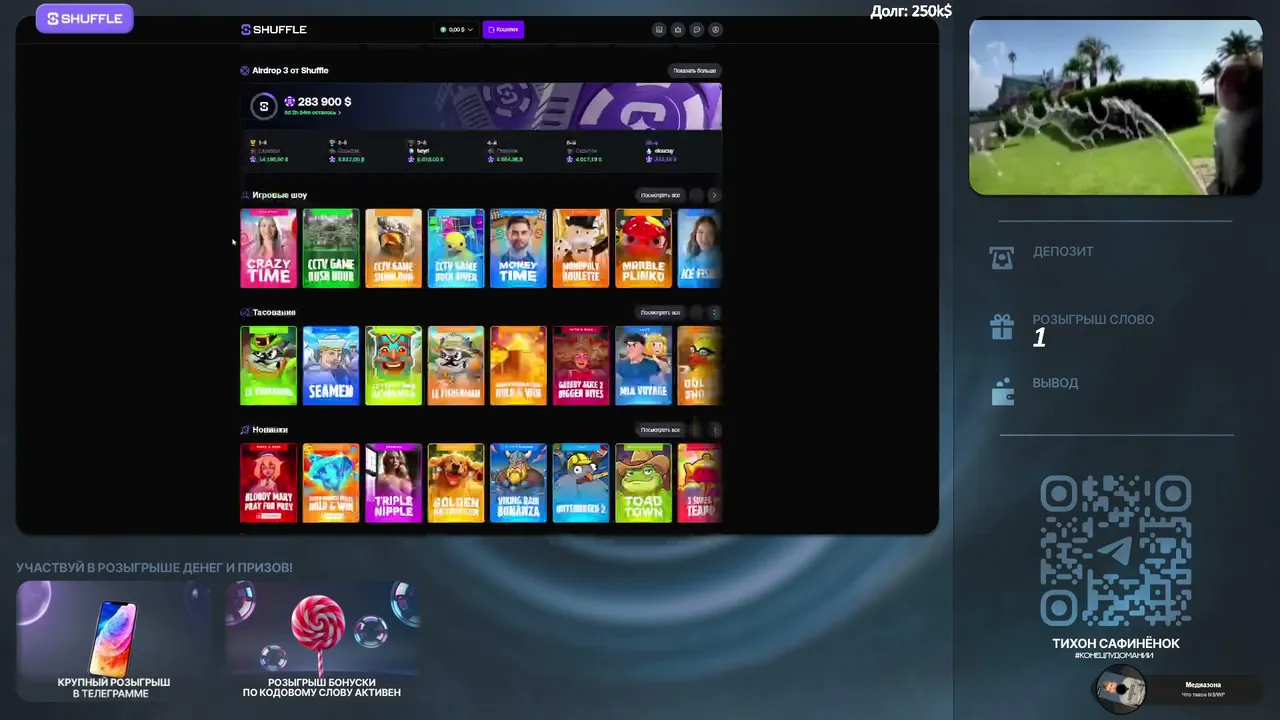
Task: Click the Shuffle logo in the site header
Action: (x=274, y=30)
